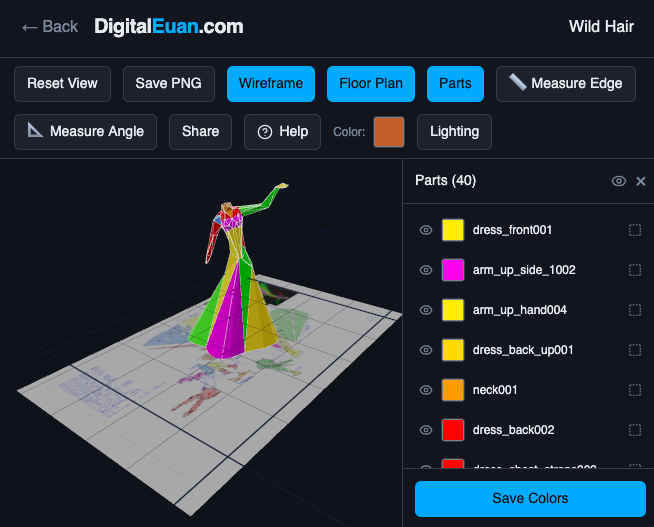
Task: Toggle visibility of dress_back002
Action: point(425,430)
